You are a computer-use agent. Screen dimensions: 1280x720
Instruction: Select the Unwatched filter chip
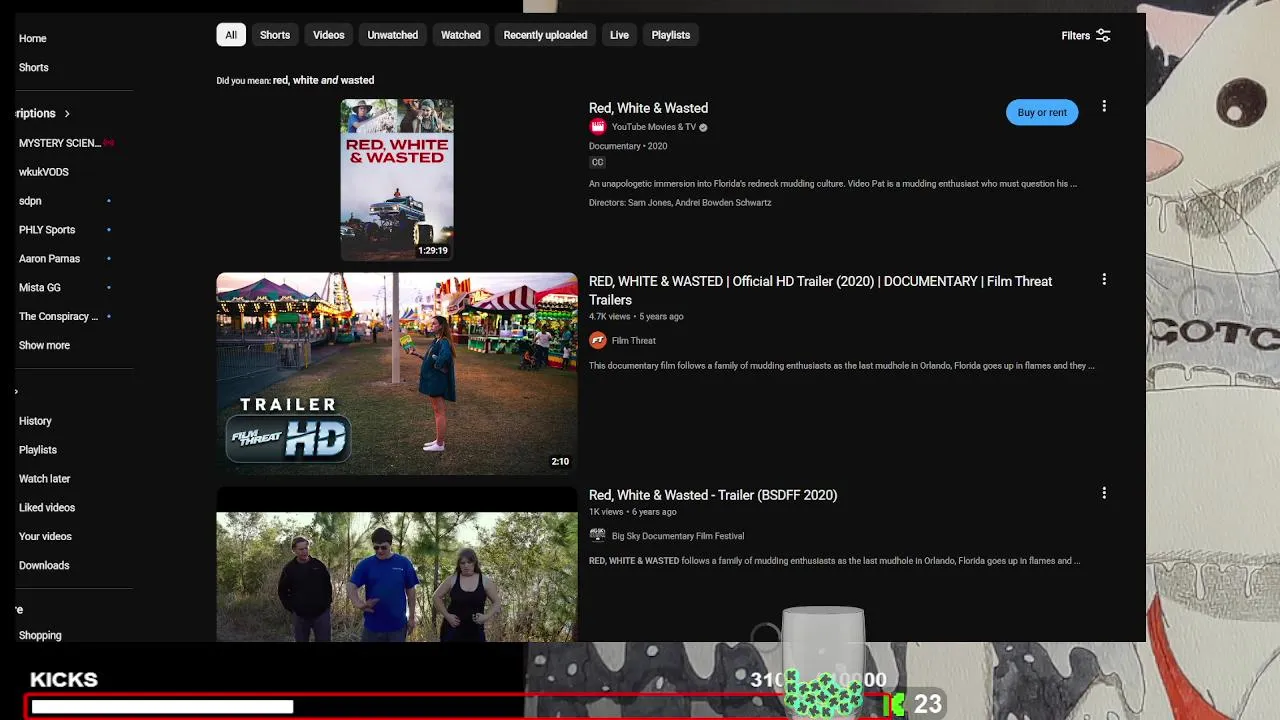(x=392, y=35)
